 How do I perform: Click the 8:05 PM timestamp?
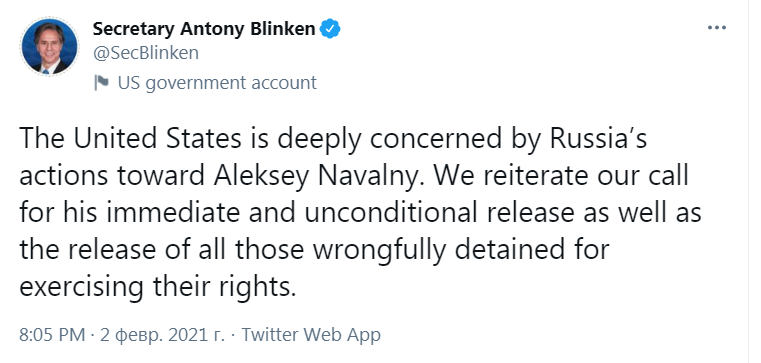(x=52, y=335)
